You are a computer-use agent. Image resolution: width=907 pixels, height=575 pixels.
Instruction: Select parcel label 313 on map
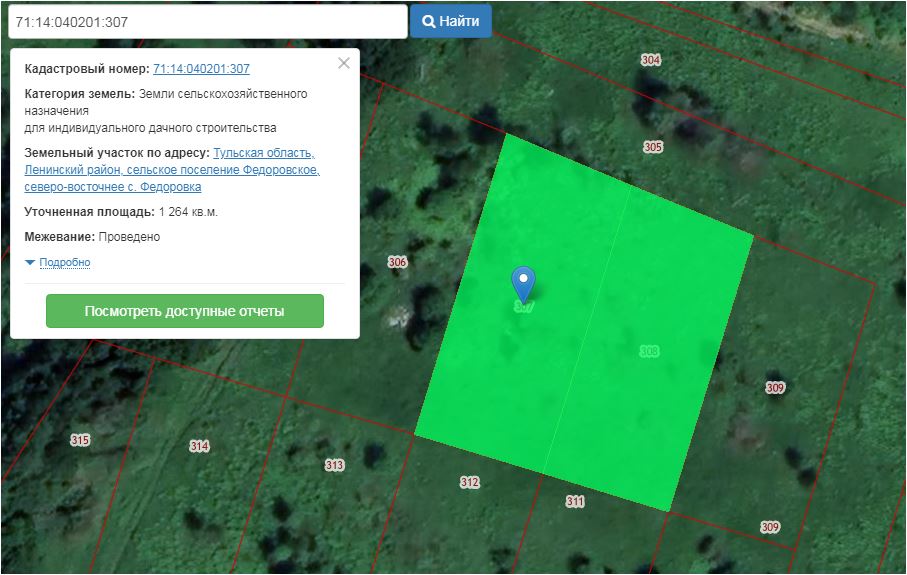(334, 465)
